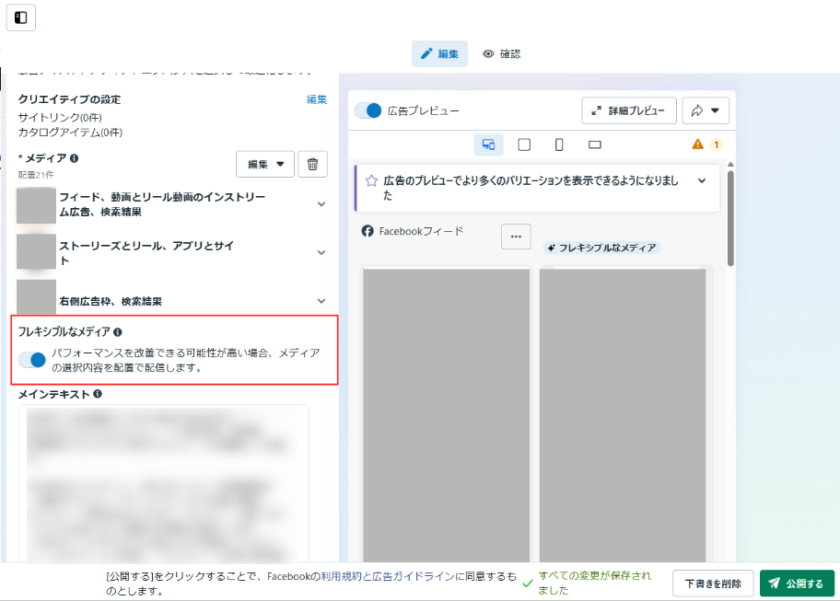Switch to the 編集 tab
The height and width of the screenshot is (601, 840).
pos(439,54)
